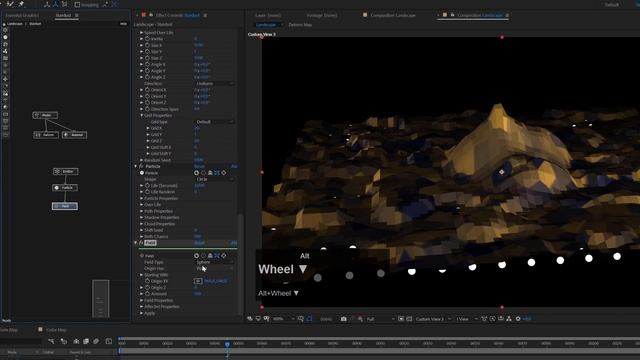Switch to the Layer (none) tab

pyautogui.click(x=268, y=15)
